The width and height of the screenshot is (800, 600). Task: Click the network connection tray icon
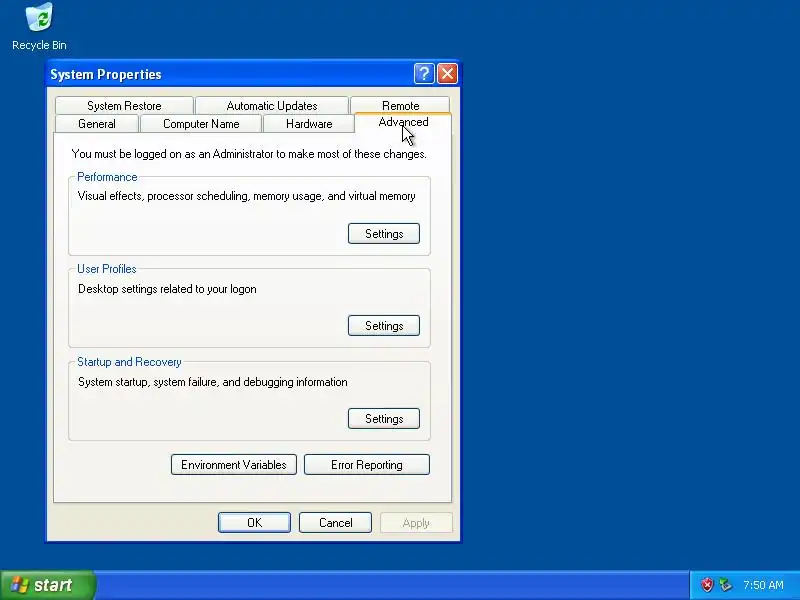coord(725,585)
